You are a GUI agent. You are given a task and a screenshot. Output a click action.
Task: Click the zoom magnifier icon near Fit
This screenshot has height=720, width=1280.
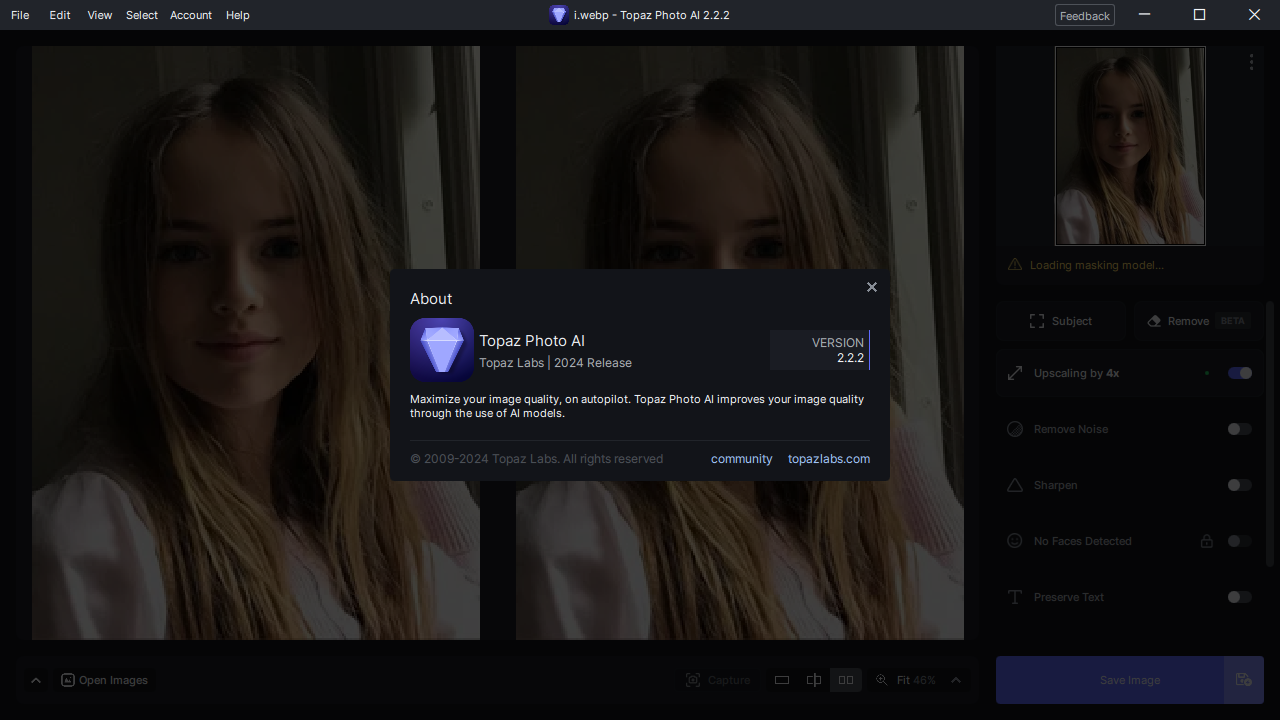pos(881,680)
